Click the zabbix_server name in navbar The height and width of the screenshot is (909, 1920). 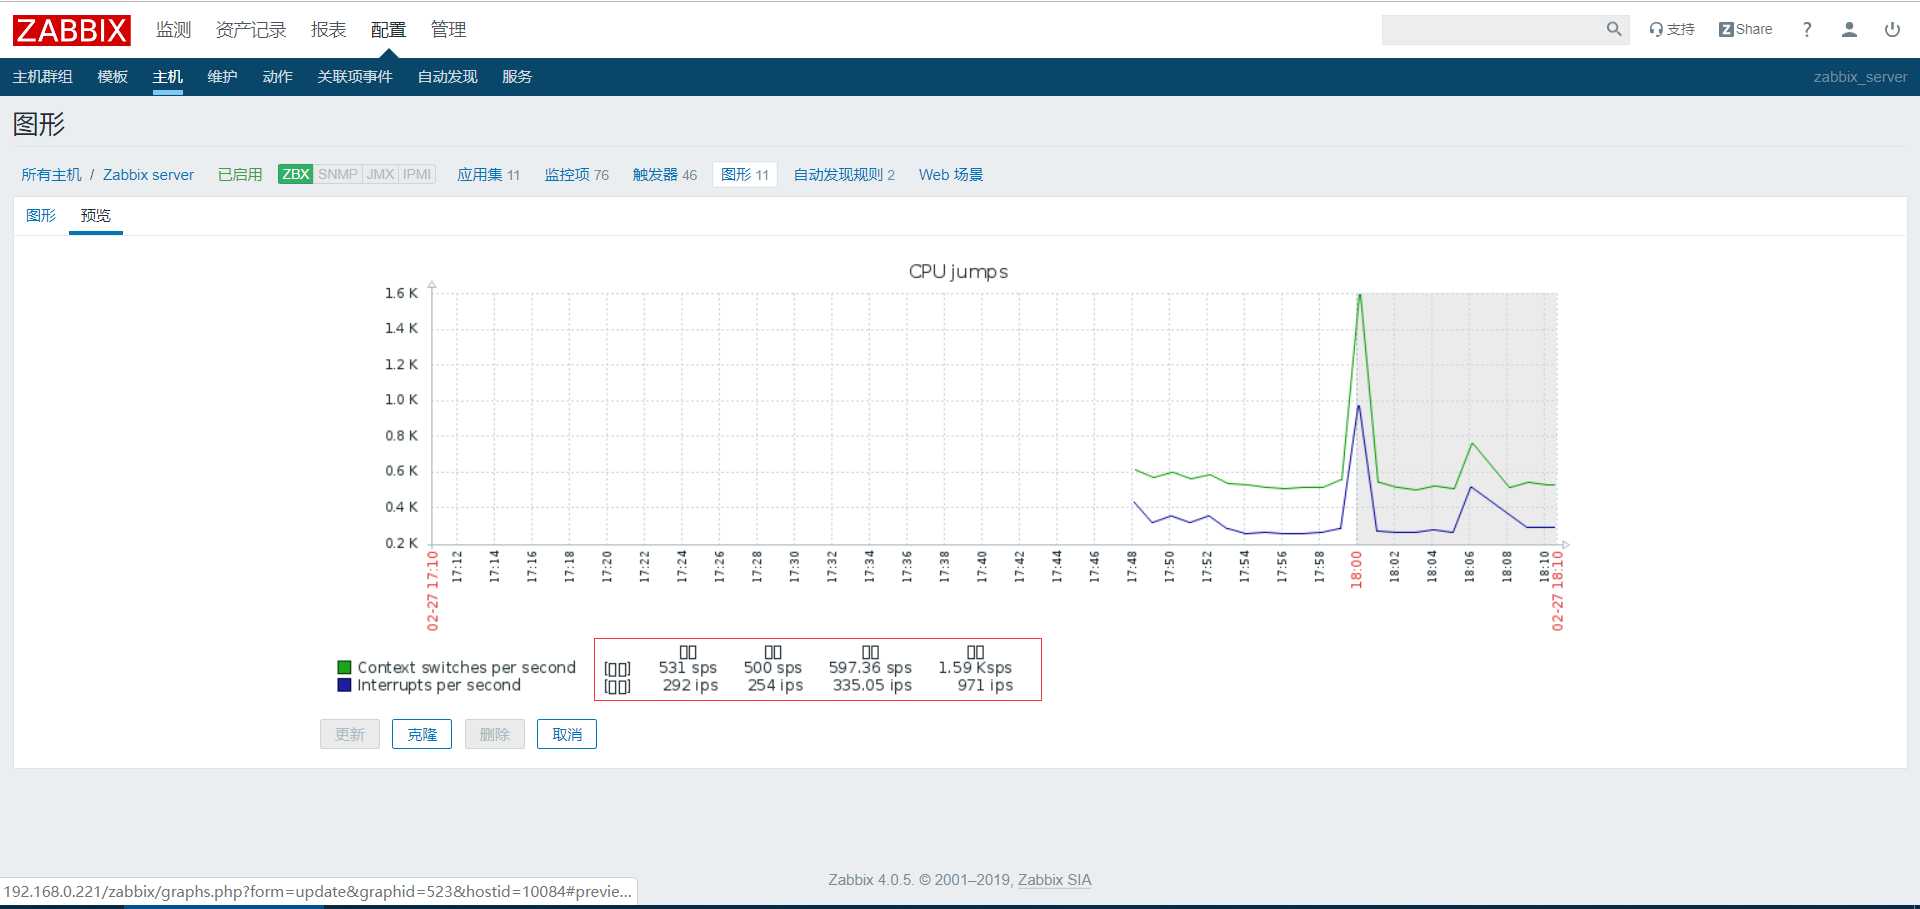click(x=1860, y=77)
